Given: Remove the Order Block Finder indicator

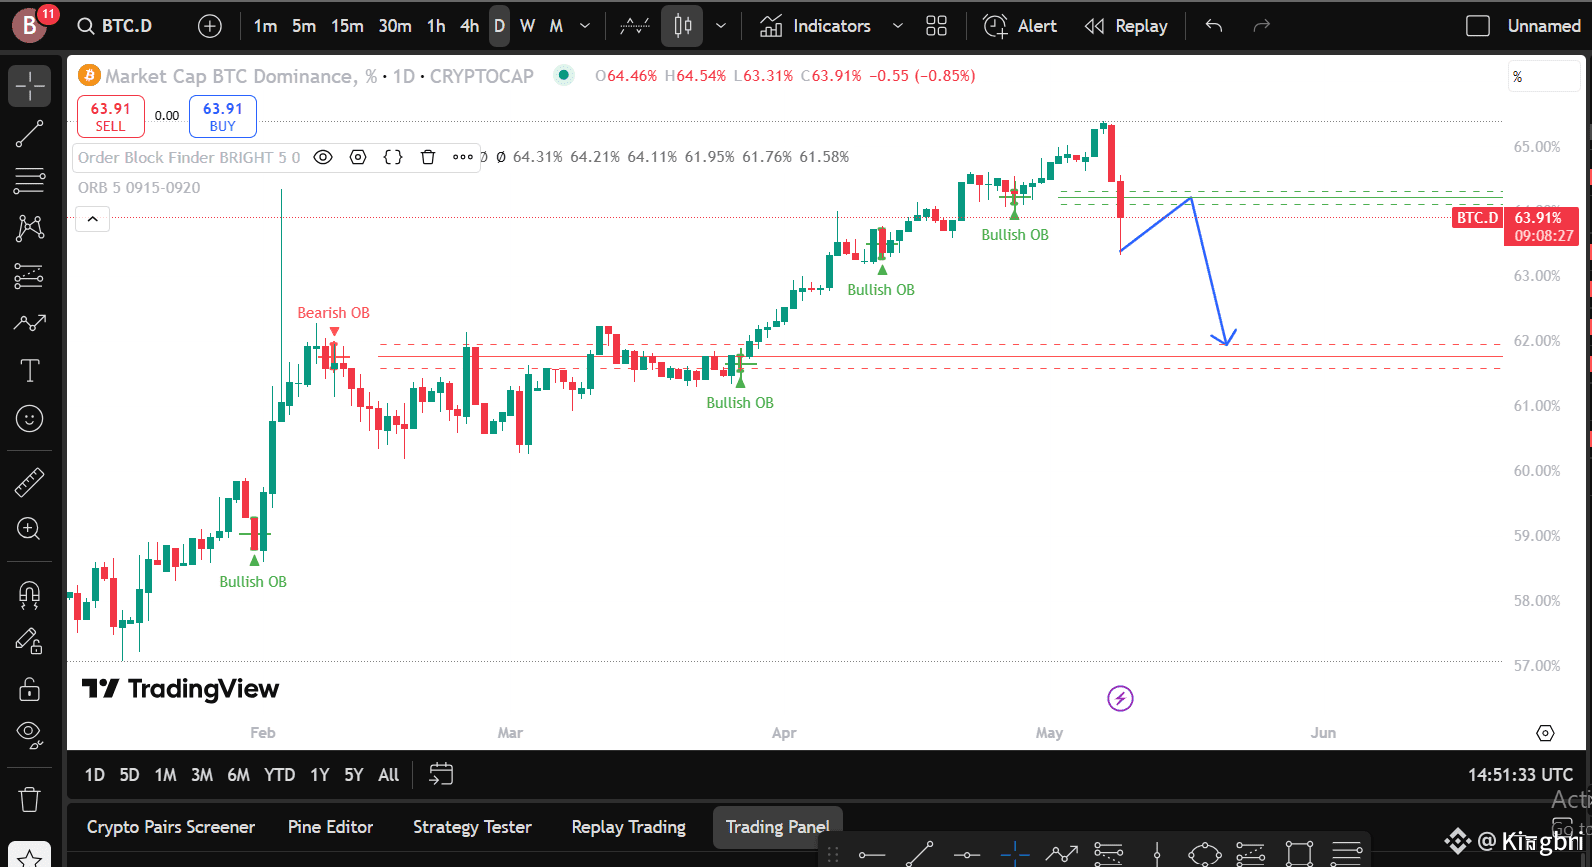Looking at the screenshot, I should [428, 157].
